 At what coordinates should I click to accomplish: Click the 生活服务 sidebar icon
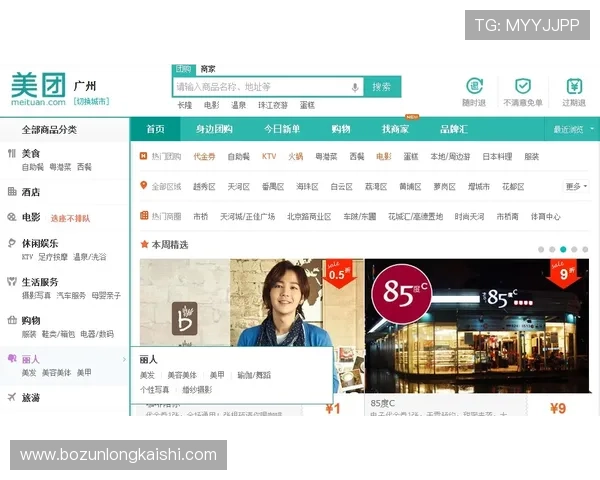pos(12,282)
